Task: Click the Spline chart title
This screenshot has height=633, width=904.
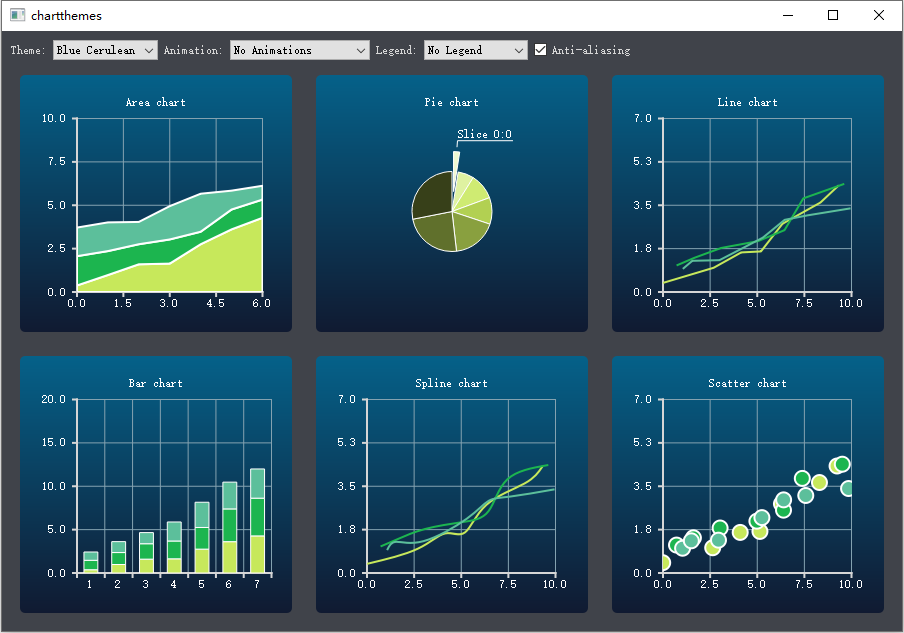Action: 451,383
